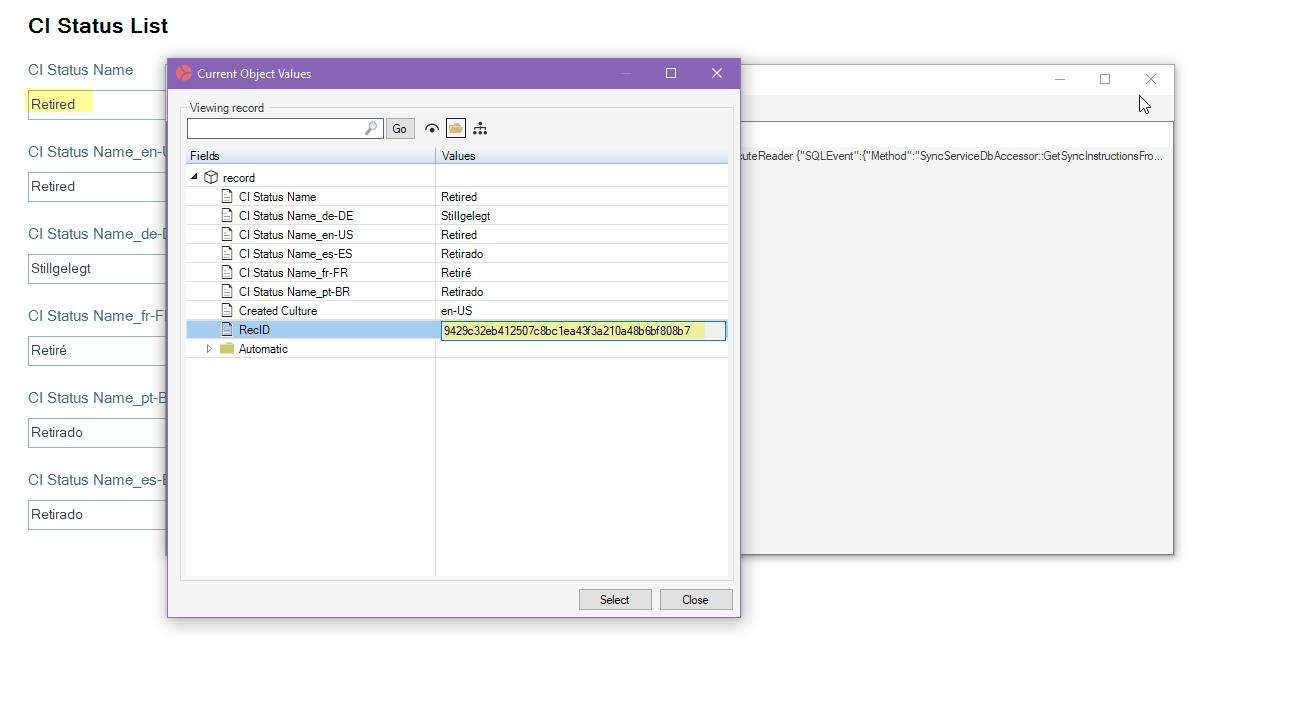Screen dimensions: 1301x709
Task: Click the Fields column header
Action: [x=310, y=156]
